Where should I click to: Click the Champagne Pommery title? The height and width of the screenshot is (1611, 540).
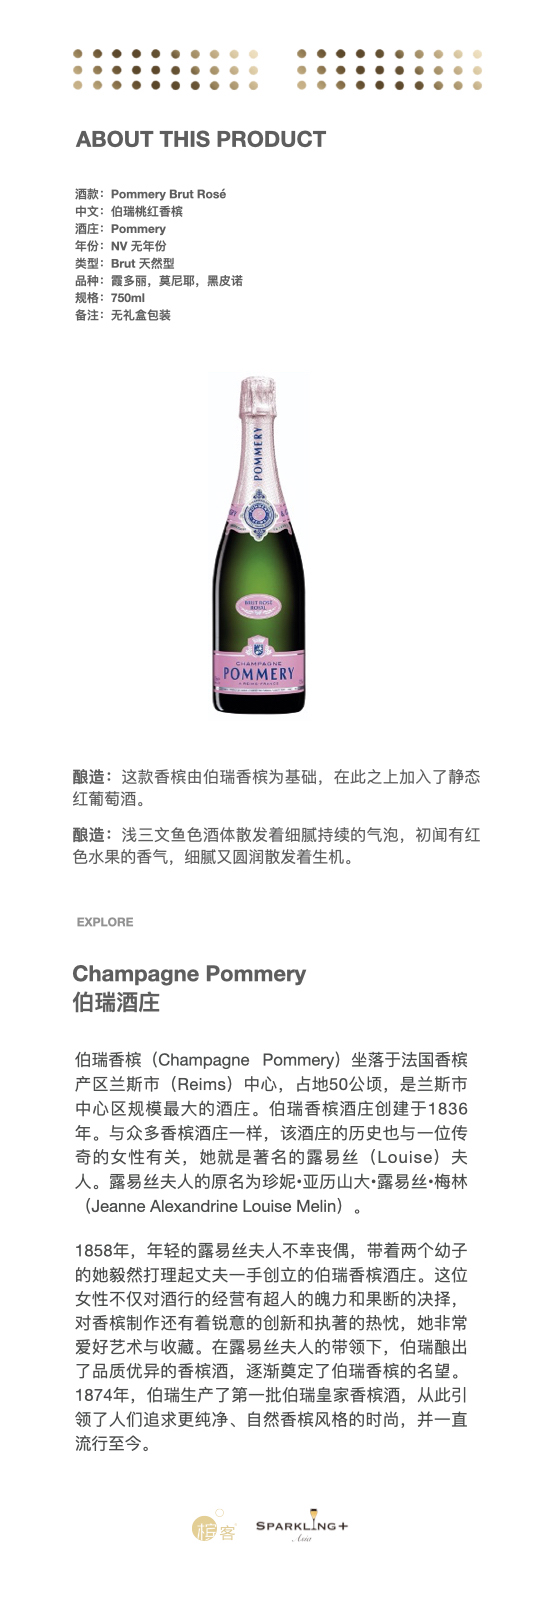pyautogui.click(x=189, y=974)
